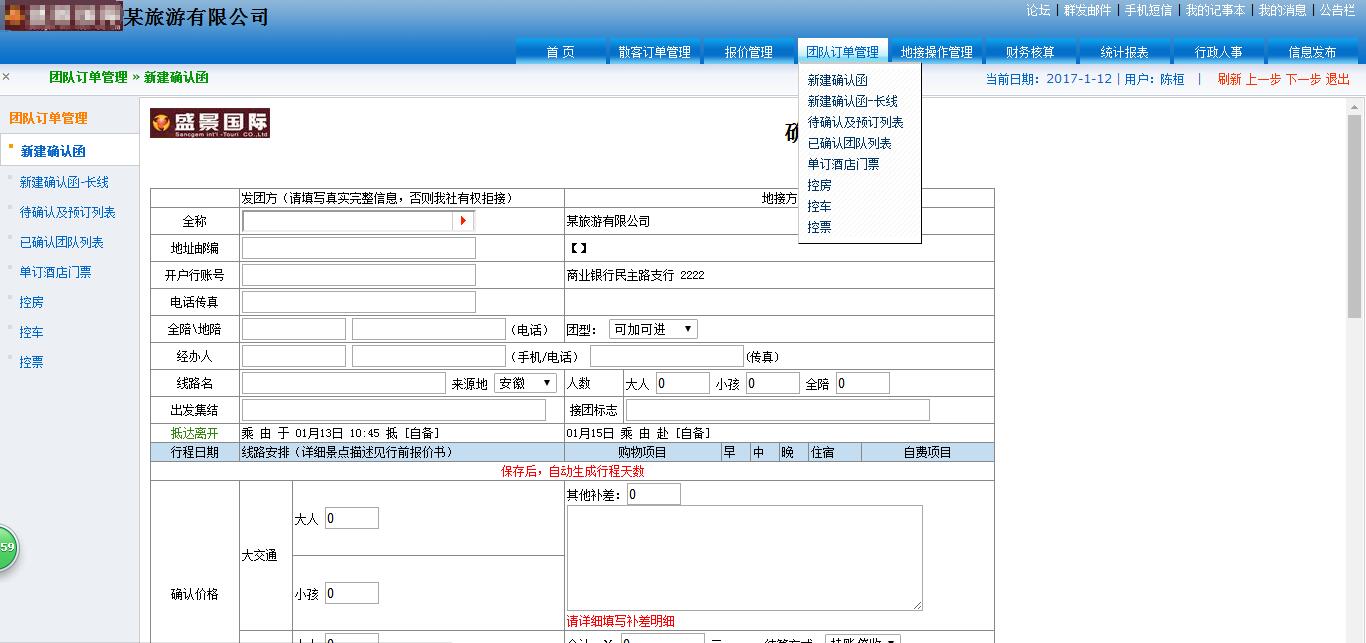This screenshot has height=643, width=1366.
Task: Open the 散客订单管理 tab
Action: (654, 52)
